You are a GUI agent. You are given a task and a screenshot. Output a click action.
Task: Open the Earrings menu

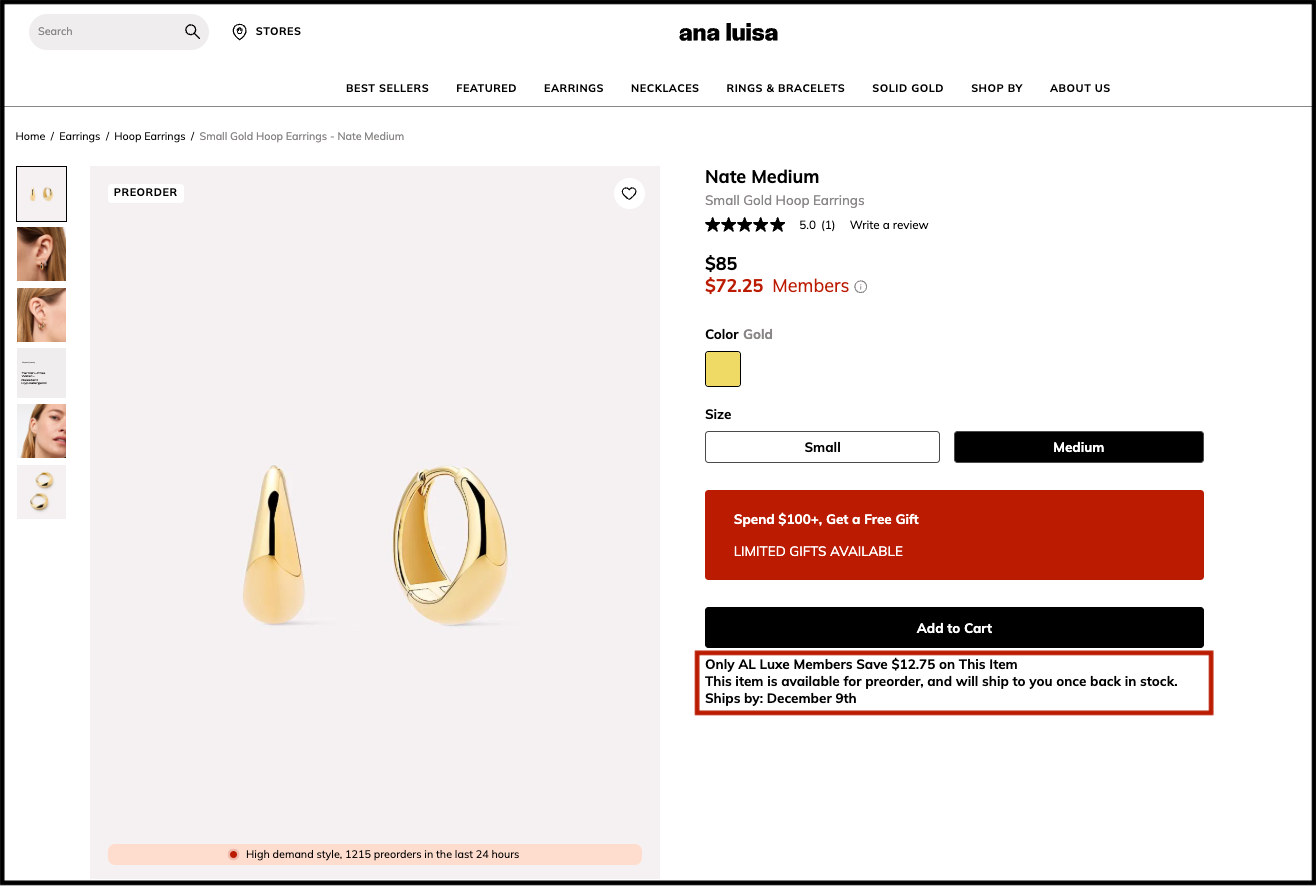573,88
